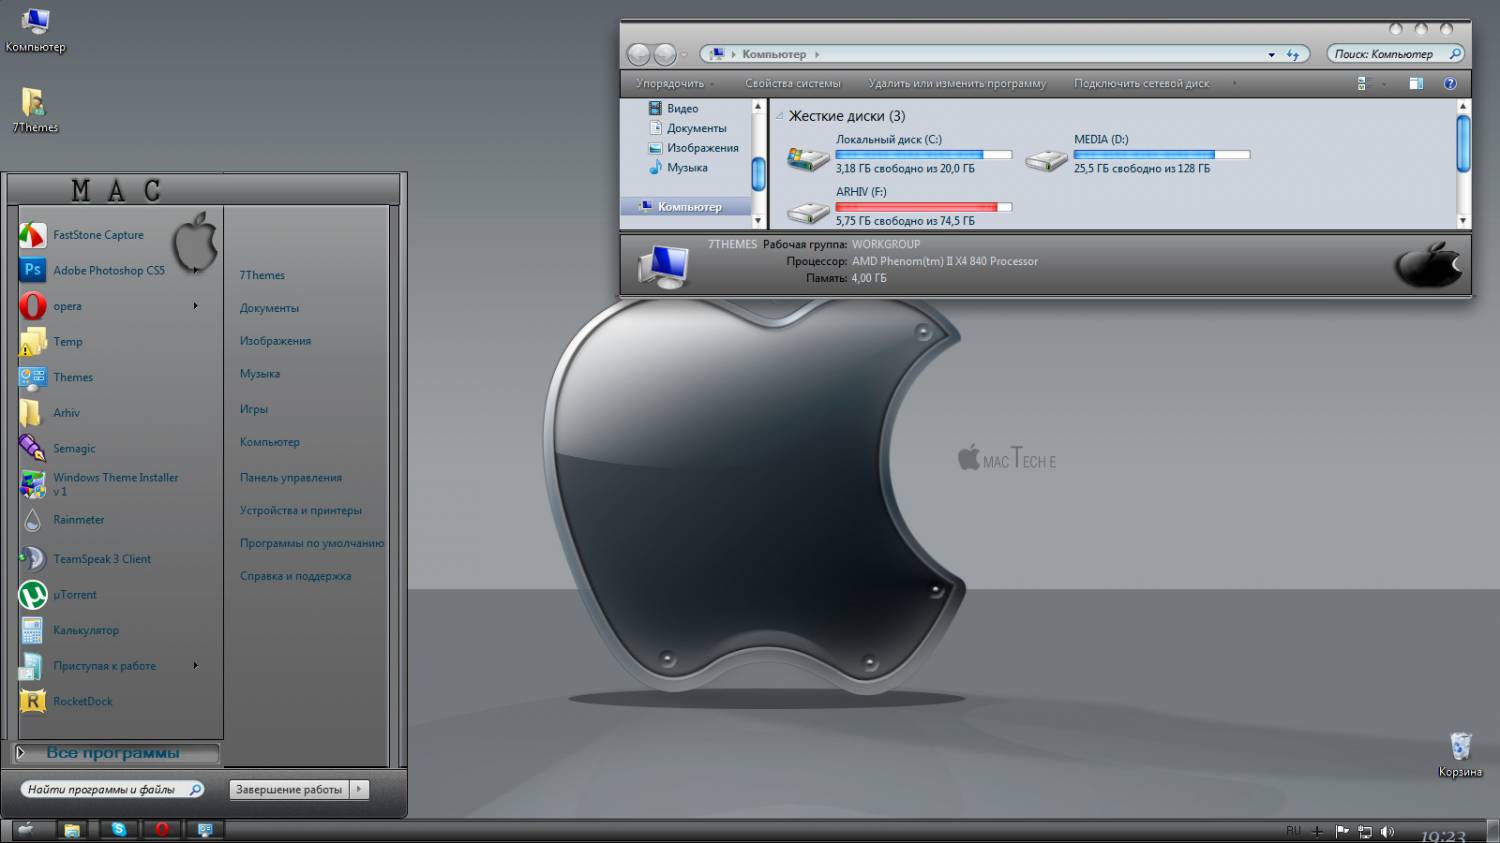Click Explorer back navigation button
The width and height of the screenshot is (1500, 843).
coord(639,54)
